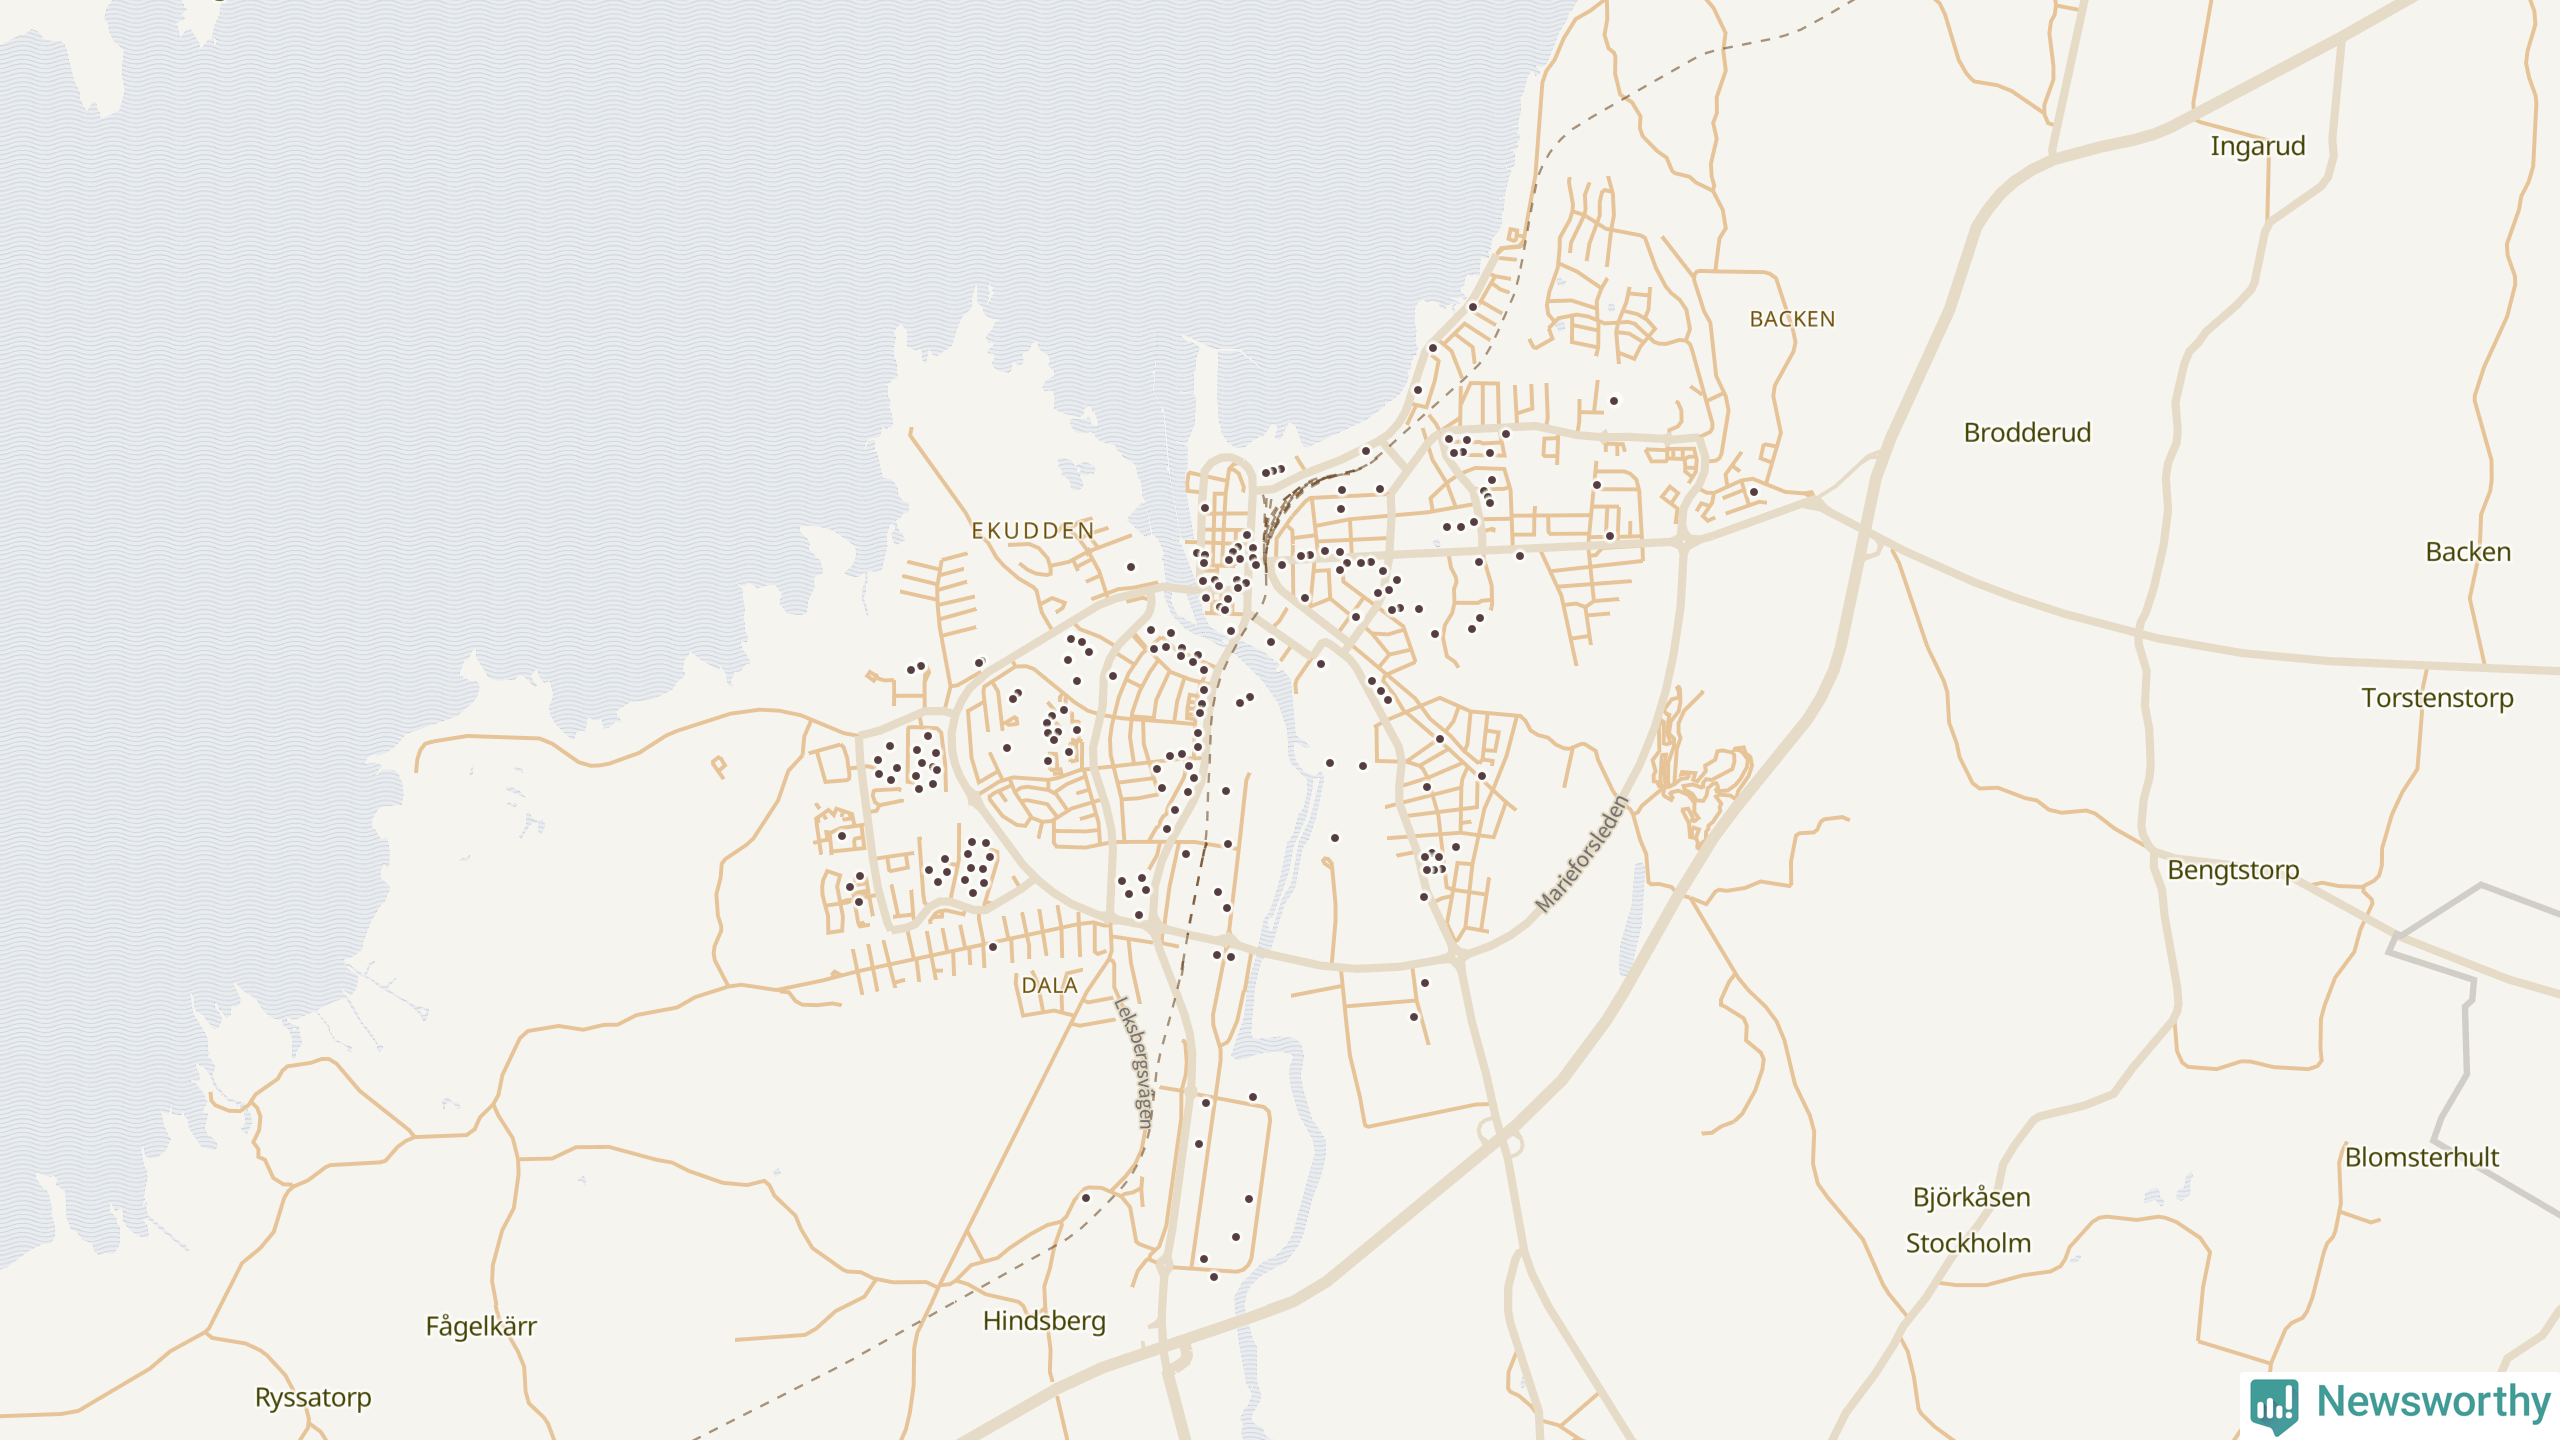Select the Fågelkärr label
The width and height of the screenshot is (2560, 1440).
(481, 1326)
